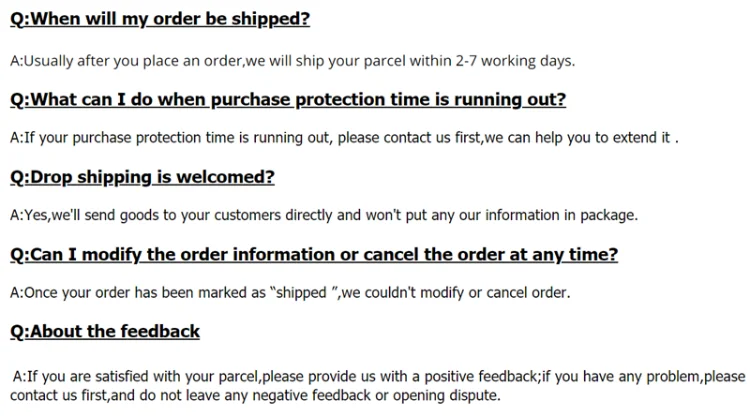Open the "Drop shipping is welcomed?" heading
Image resolution: width=750 pixels, height=416 pixels.
142,177
